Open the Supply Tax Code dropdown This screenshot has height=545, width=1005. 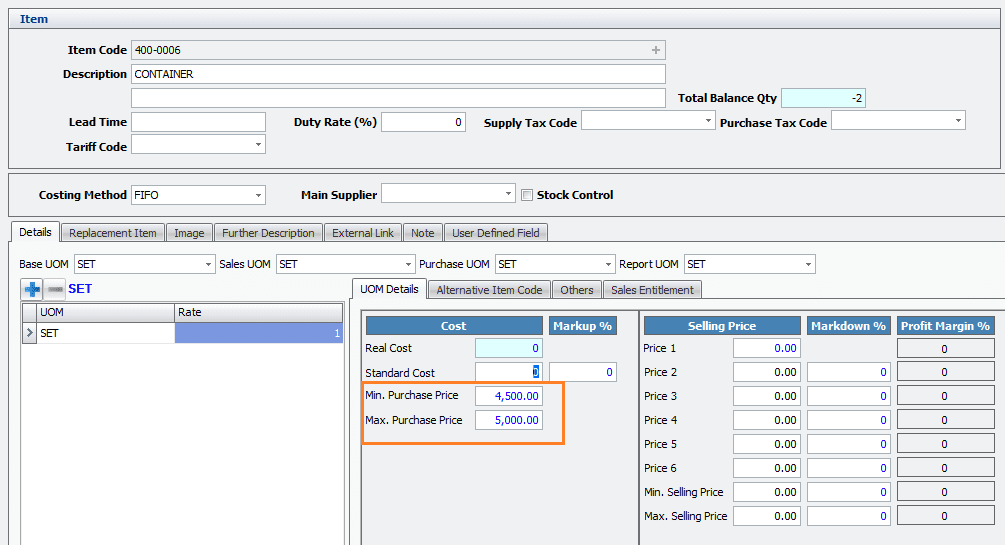tap(707, 121)
